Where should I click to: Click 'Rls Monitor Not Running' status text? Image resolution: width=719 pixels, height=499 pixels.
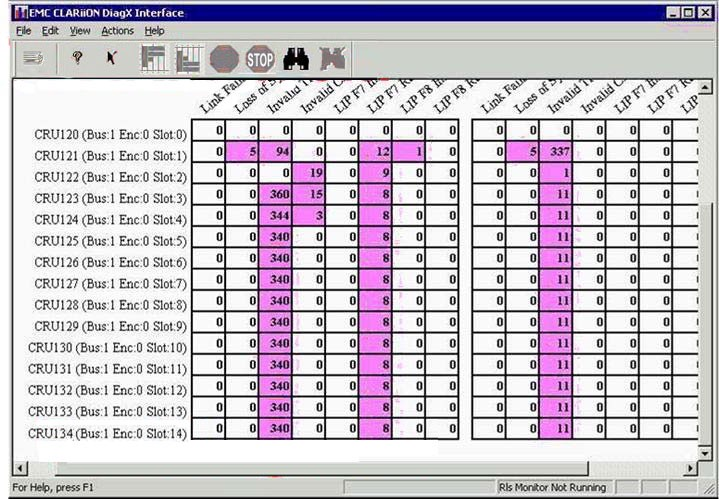(553, 487)
